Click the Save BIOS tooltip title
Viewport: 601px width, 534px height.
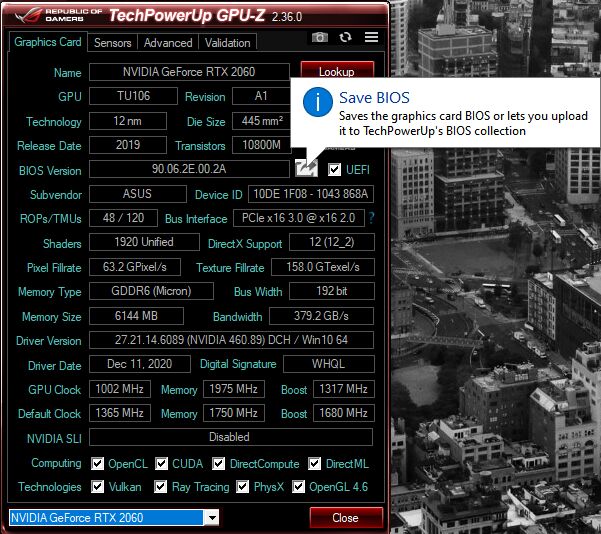(x=374, y=98)
